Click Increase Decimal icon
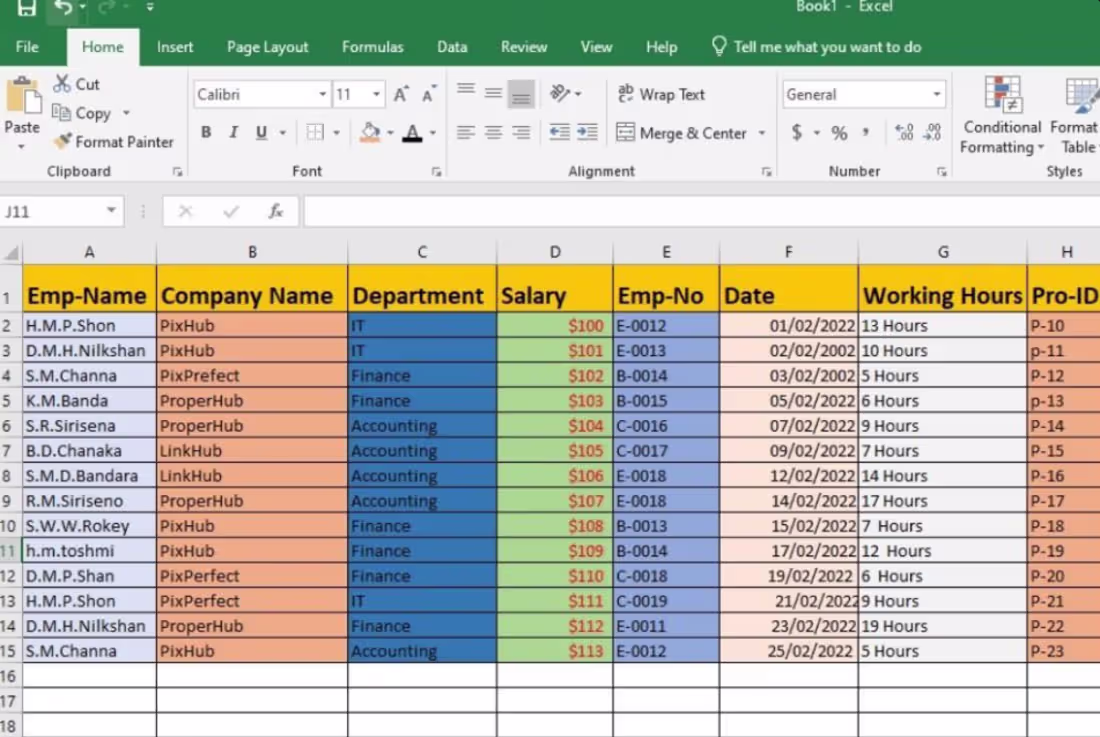 point(904,132)
